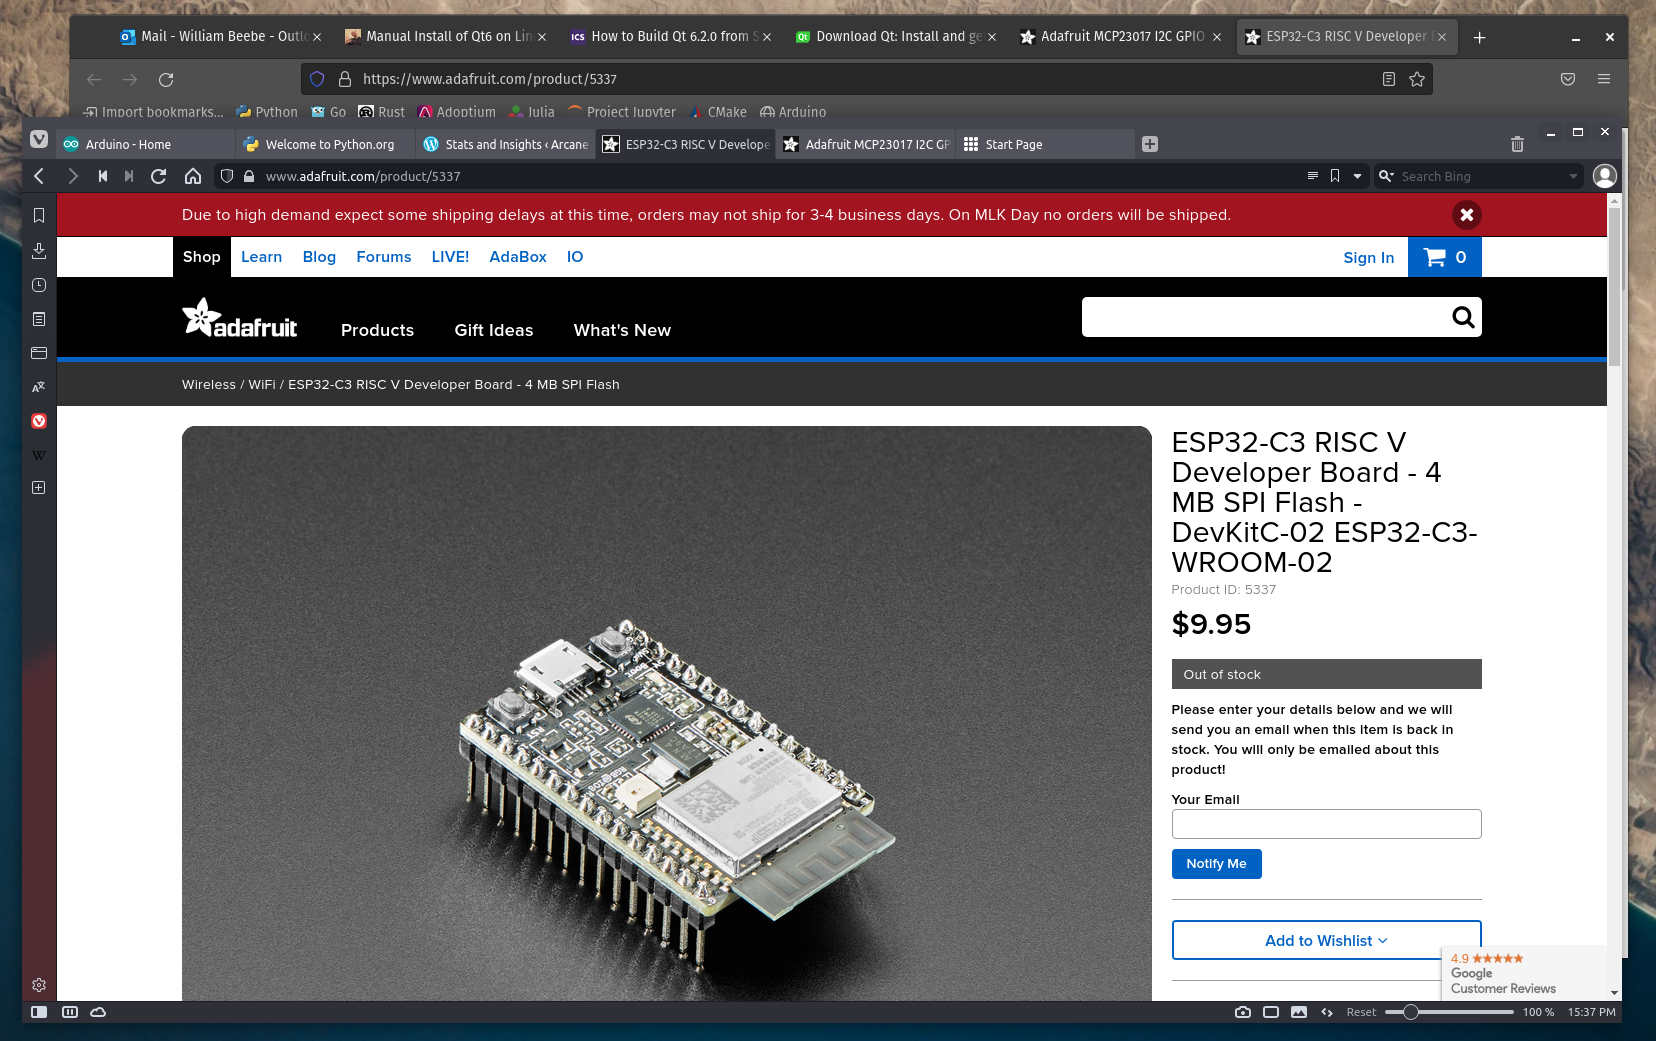Open the Vivaldi main menu button
The image size is (1656, 1041).
(39, 139)
